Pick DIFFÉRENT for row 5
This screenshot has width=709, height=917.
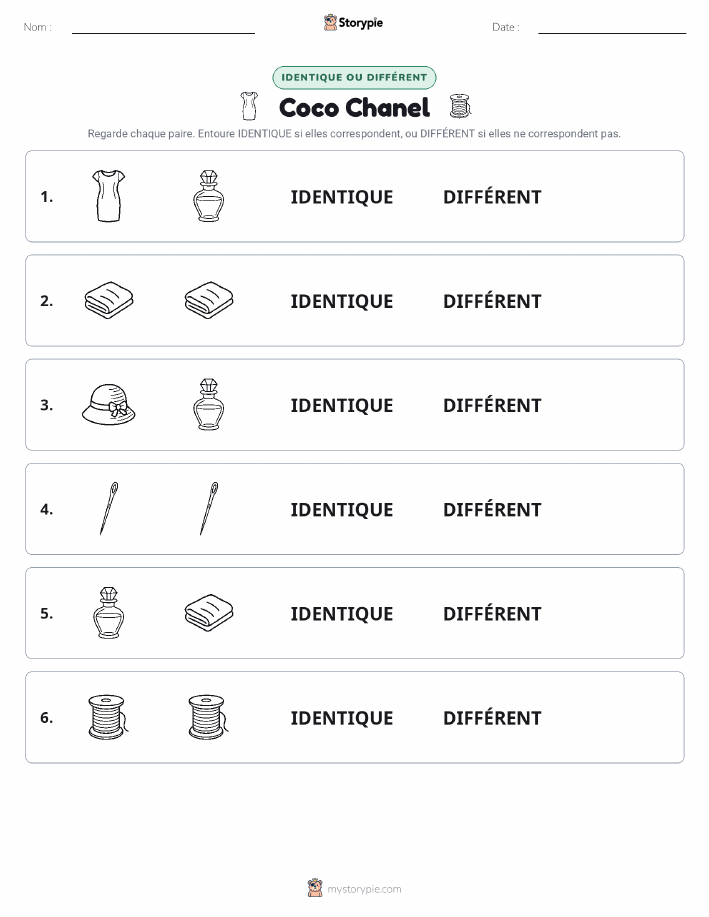[x=492, y=613]
